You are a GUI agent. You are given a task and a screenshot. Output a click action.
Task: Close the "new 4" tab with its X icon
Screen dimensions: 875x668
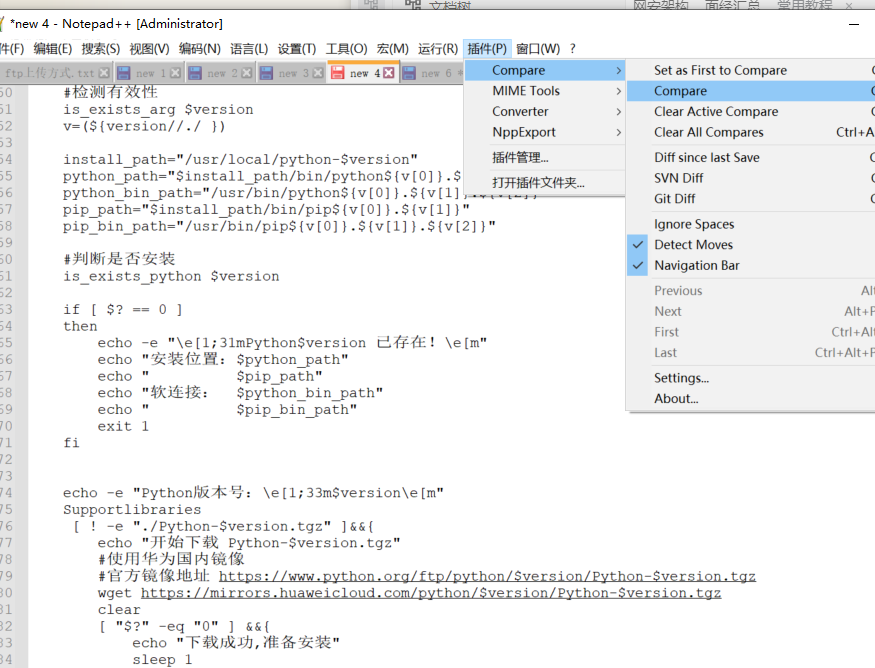[x=386, y=72]
